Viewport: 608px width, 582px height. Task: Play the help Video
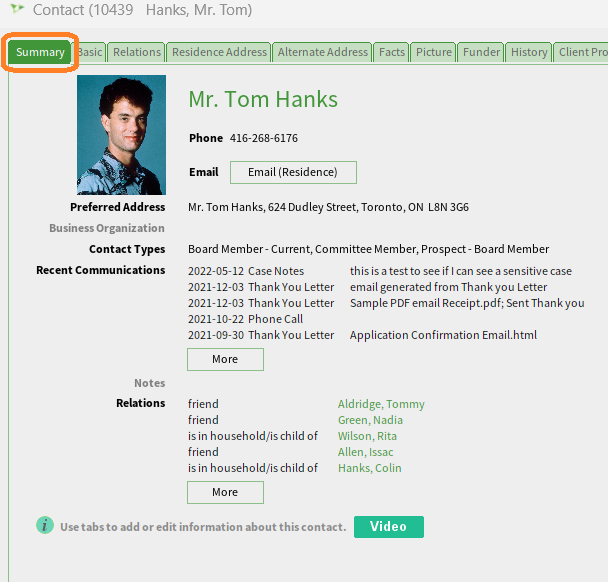pos(389,527)
